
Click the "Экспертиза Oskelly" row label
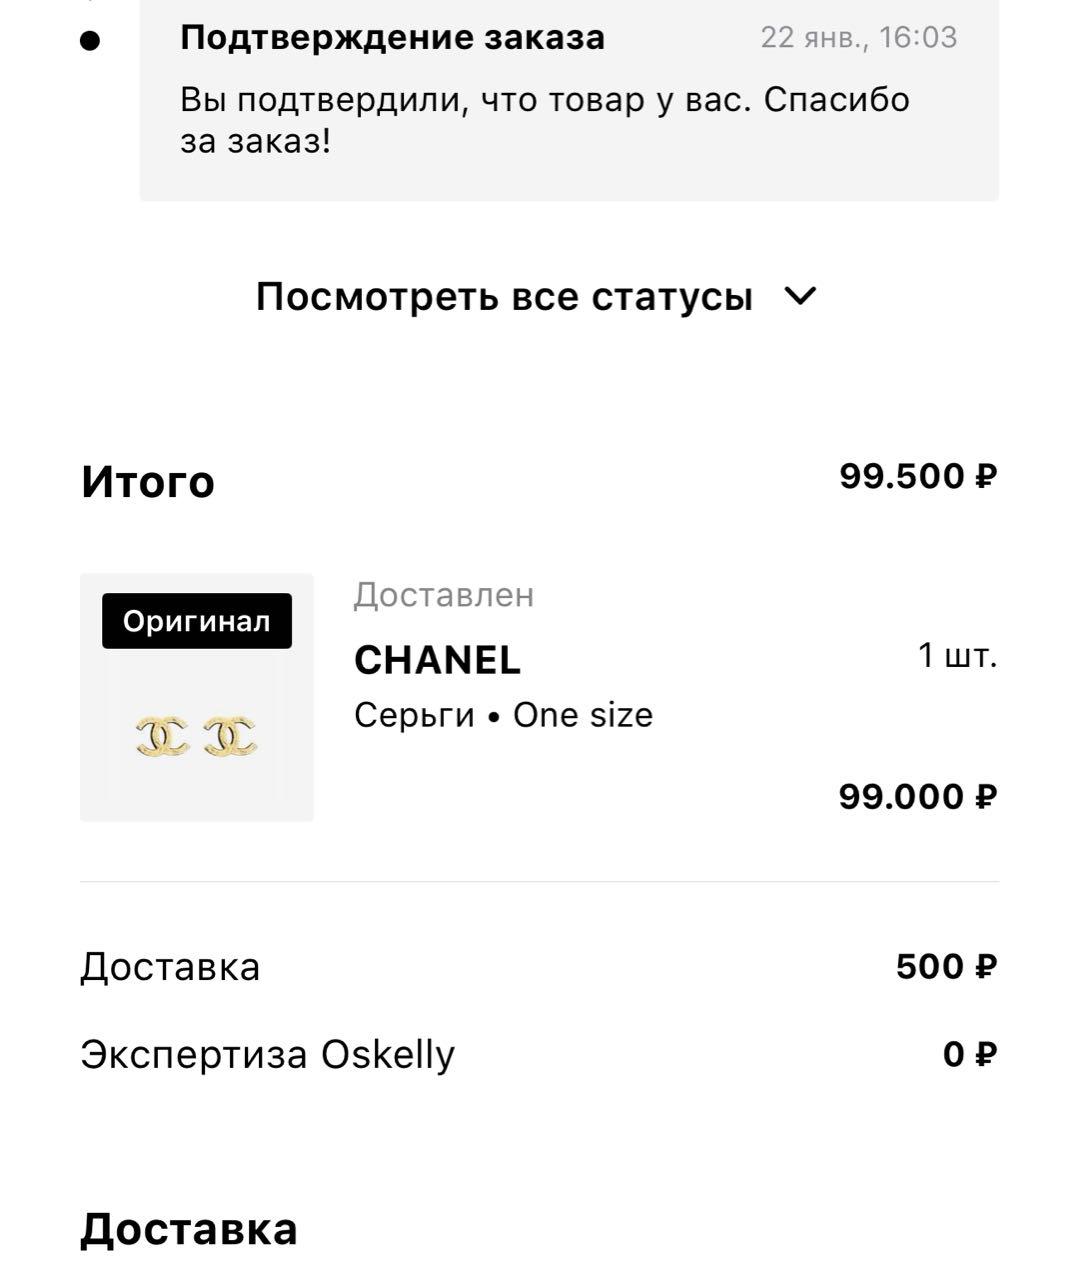click(267, 1054)
